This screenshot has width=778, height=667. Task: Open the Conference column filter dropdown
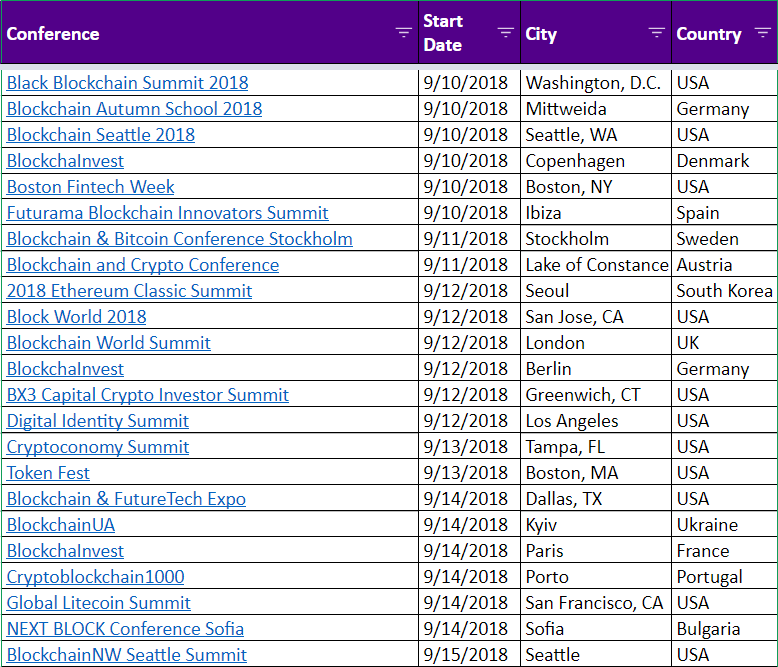[403, 33]
